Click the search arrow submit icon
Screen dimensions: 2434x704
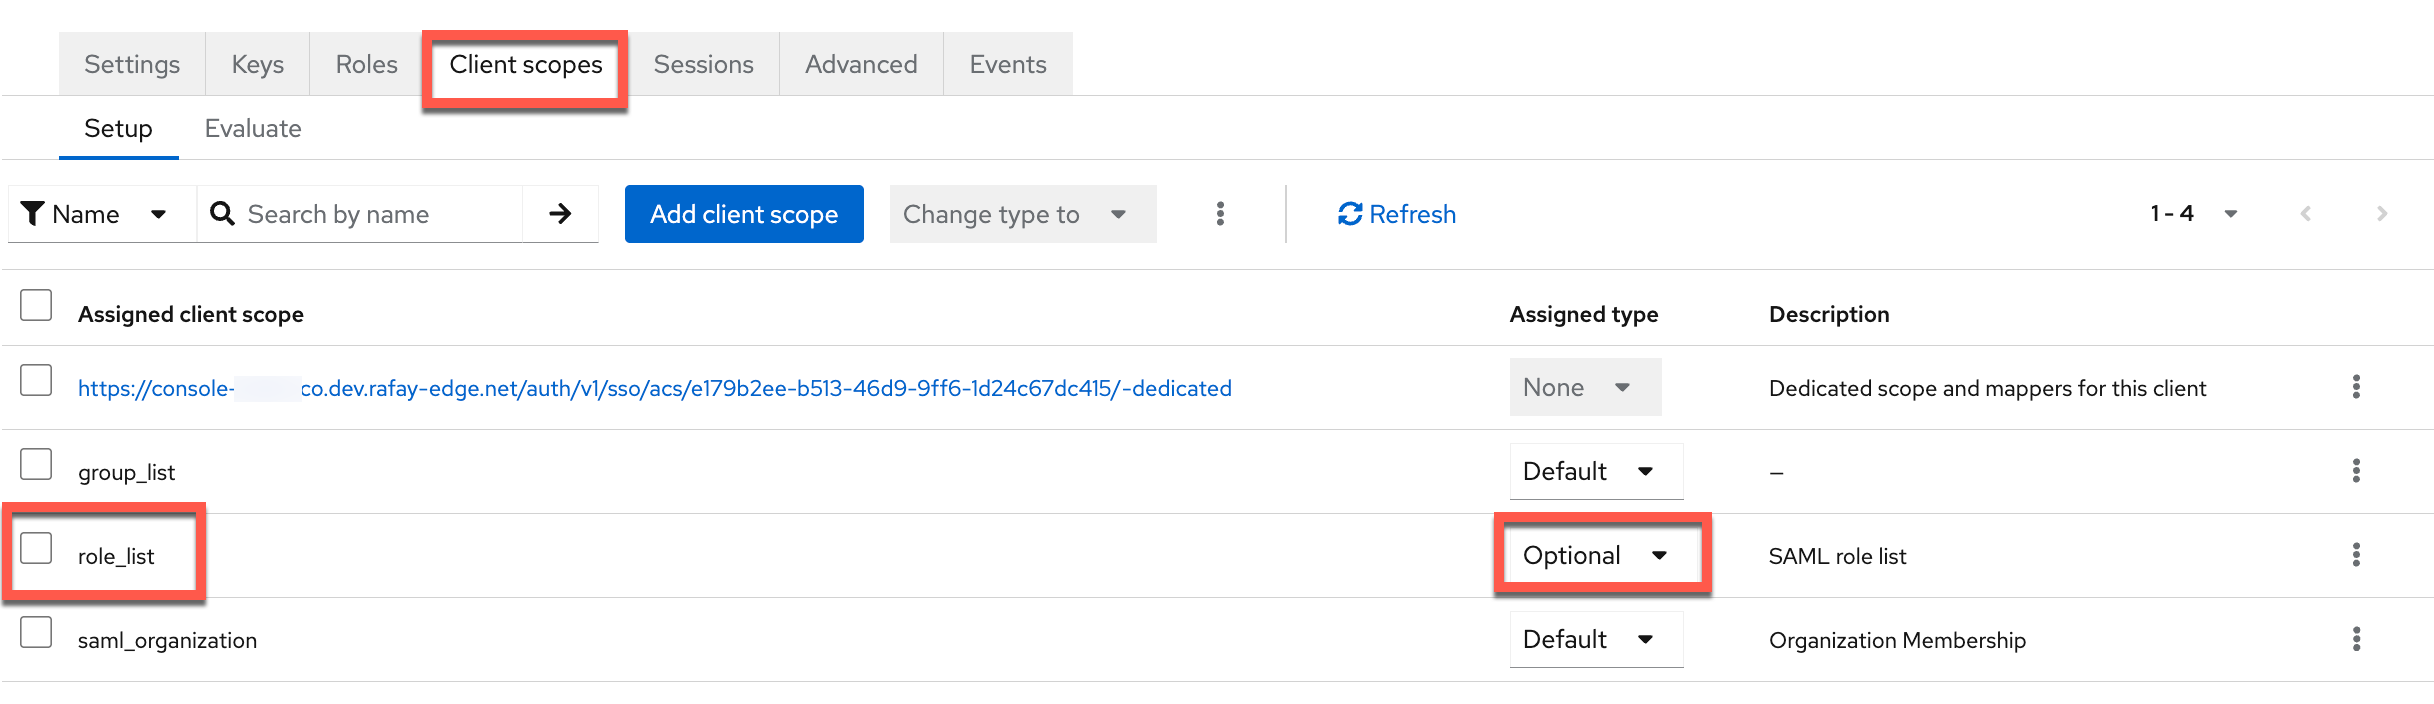pos(560,214)
